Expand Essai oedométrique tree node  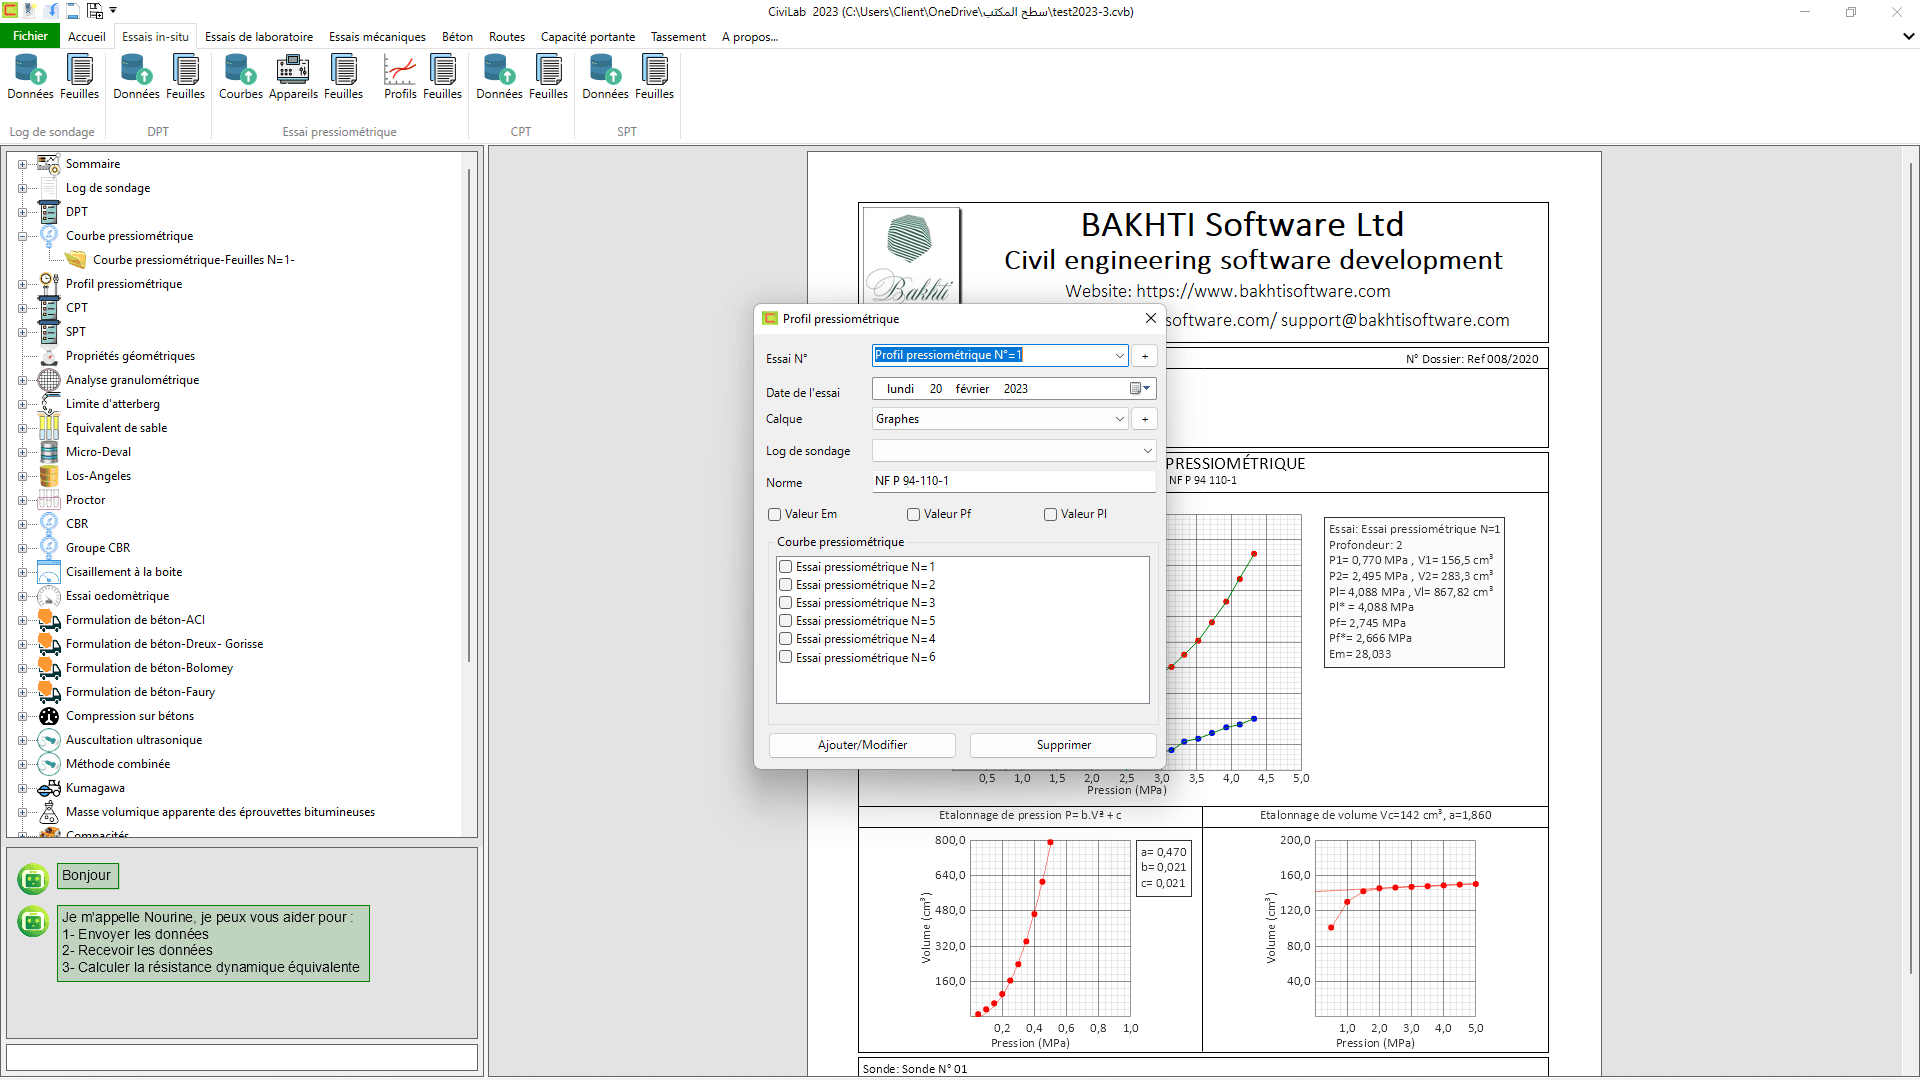pyautogui.click(x=22, y=597)
